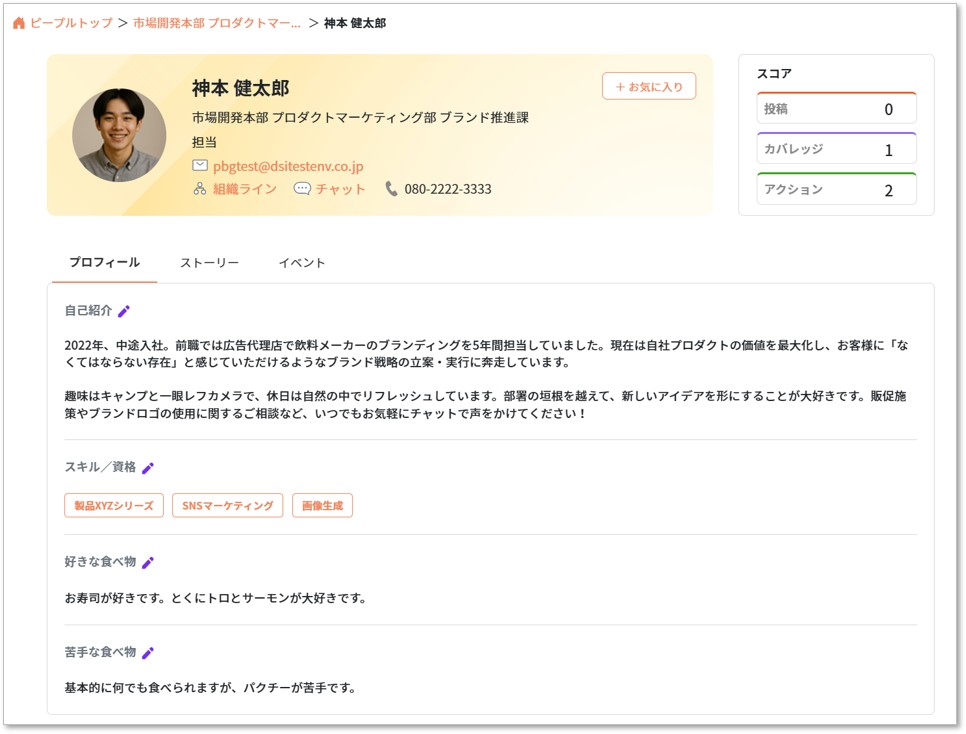Click the 好きな食べ物 section label
Image resolution: width=966 pixels, height=734 pixels.
tap(100, 562)
